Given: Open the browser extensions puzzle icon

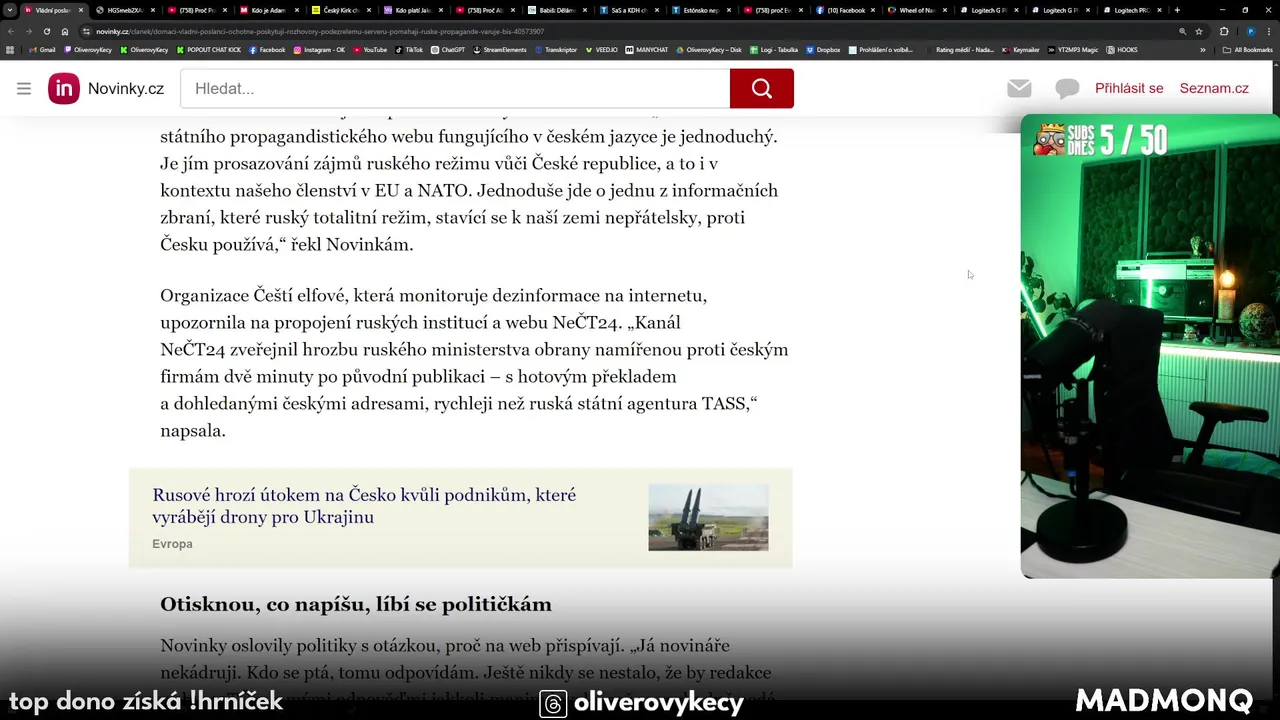Looking at the screenshot, I should coord(1223,31).
